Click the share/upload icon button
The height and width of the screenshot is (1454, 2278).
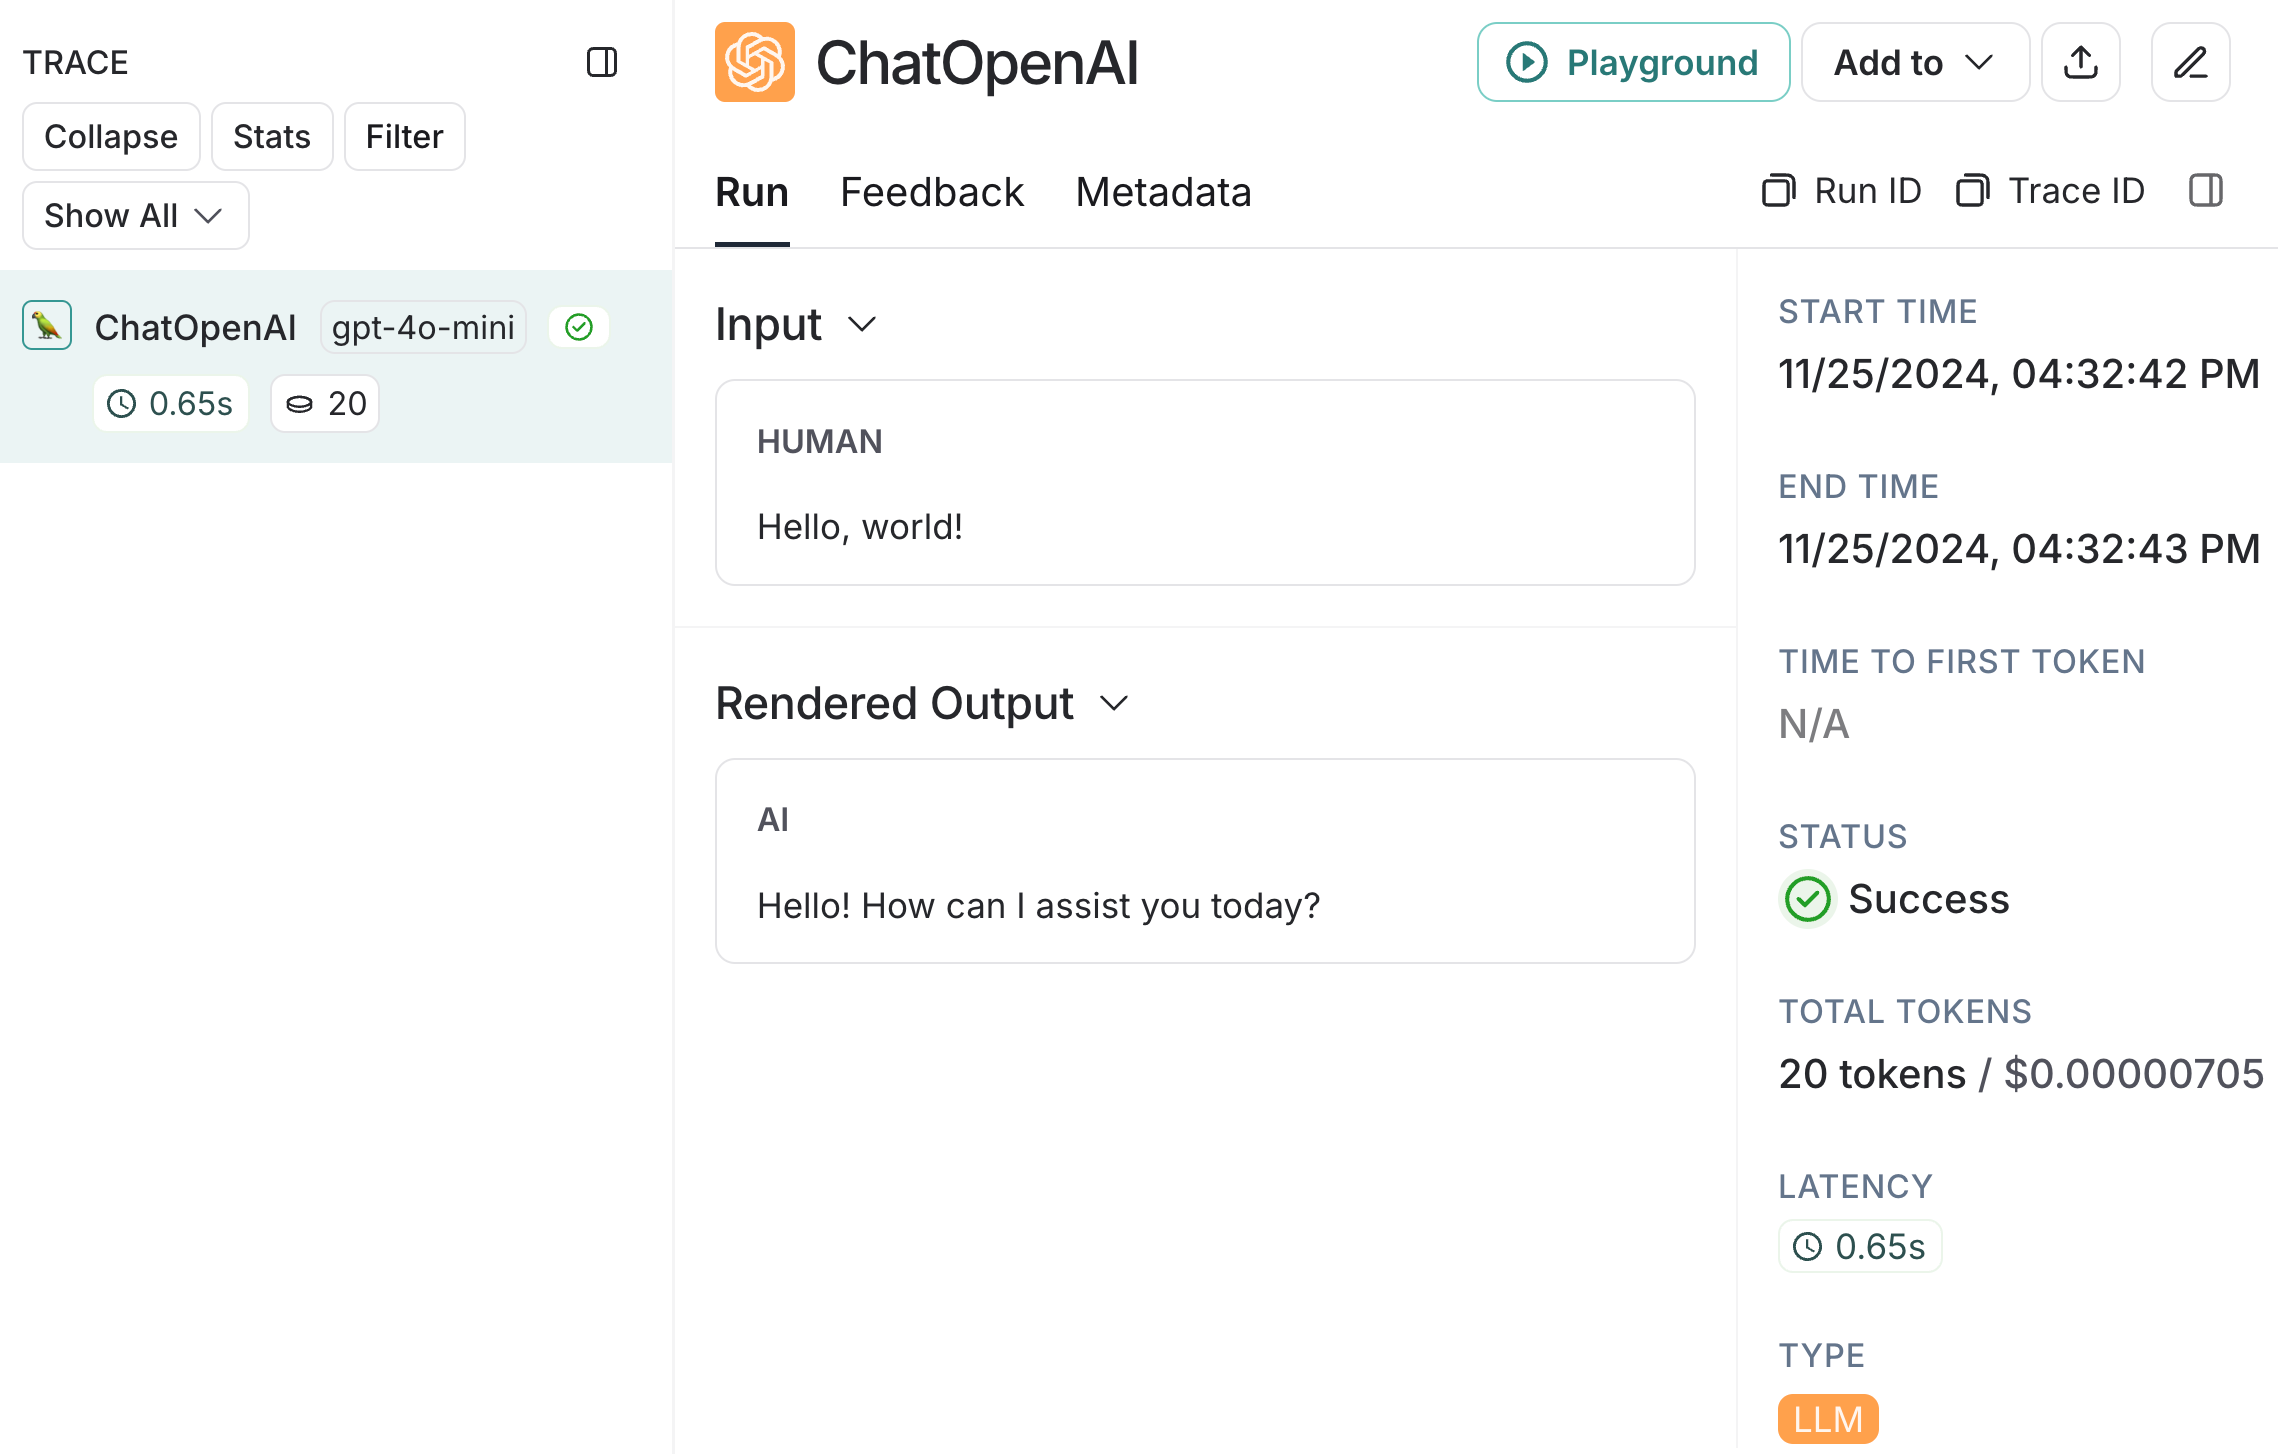tap(2080, 62)
